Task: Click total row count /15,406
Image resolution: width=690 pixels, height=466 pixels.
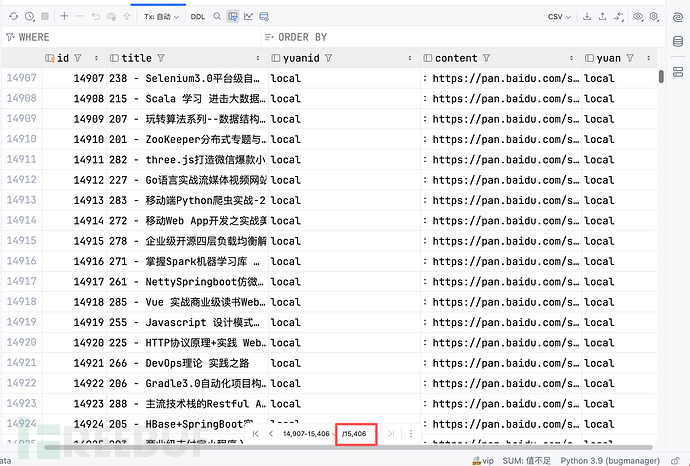Action: [354, 434]
